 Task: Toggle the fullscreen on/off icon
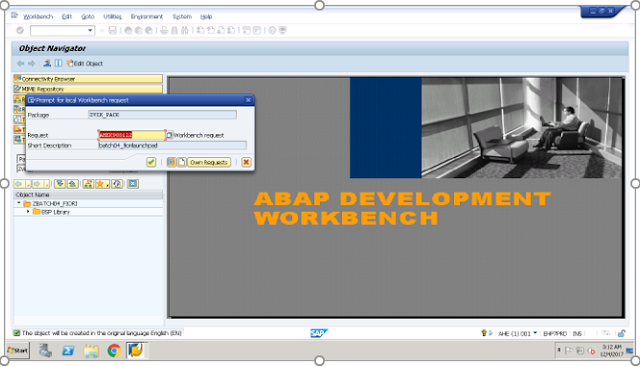pos(58,63)
